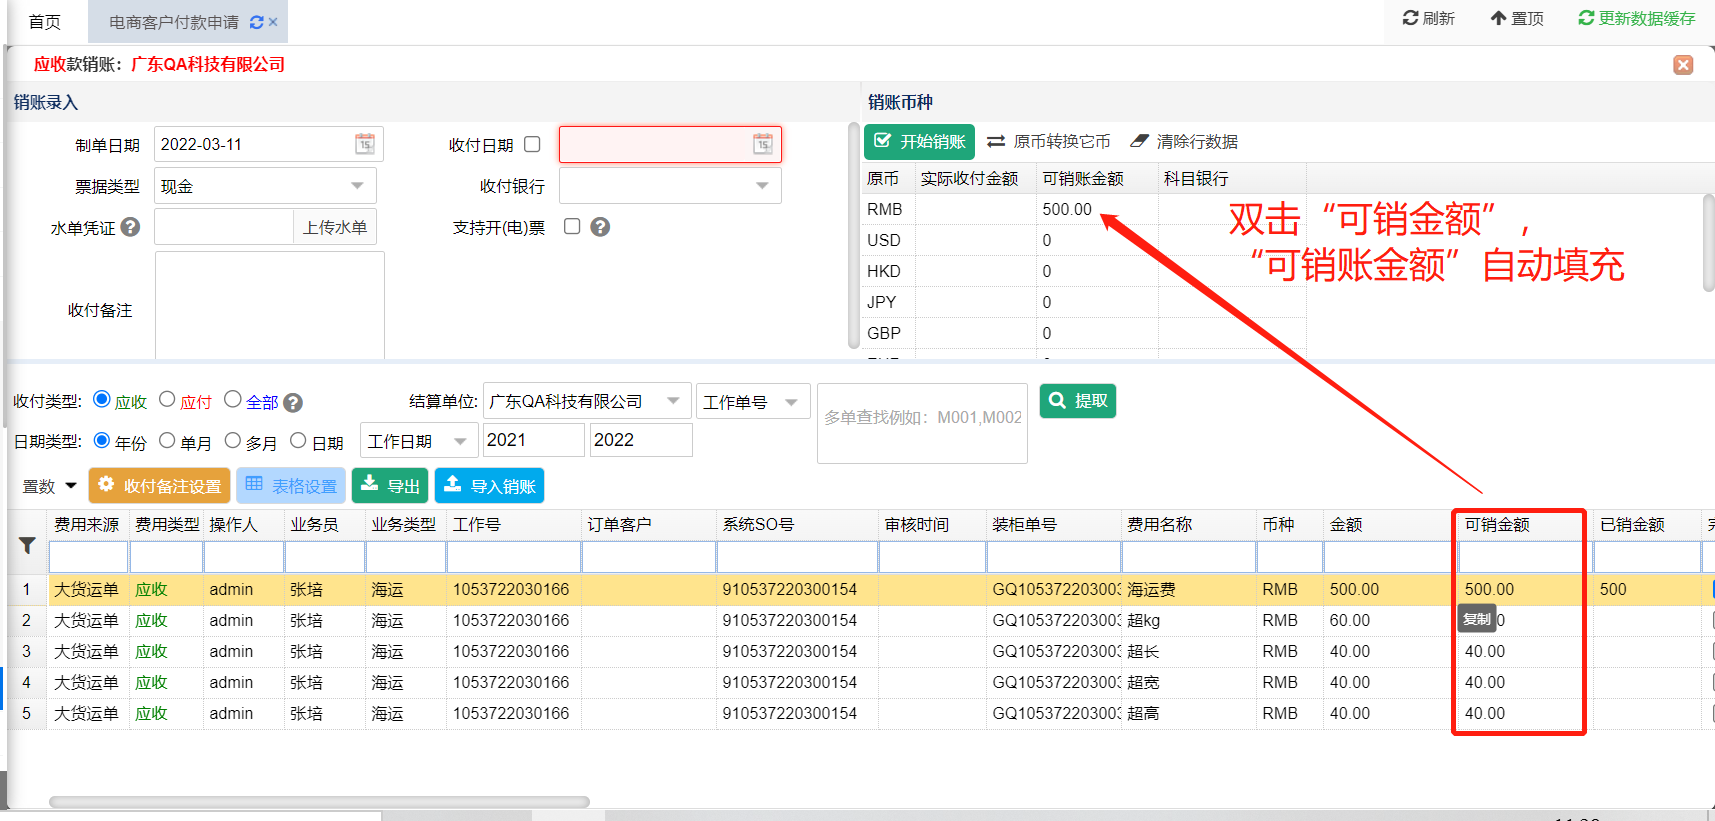Image resolution: width=1715 pixels, height=821 pixels.
Task: Click the filter funnel icon in table
Action: pyautogui.click(x=27, y=546)
